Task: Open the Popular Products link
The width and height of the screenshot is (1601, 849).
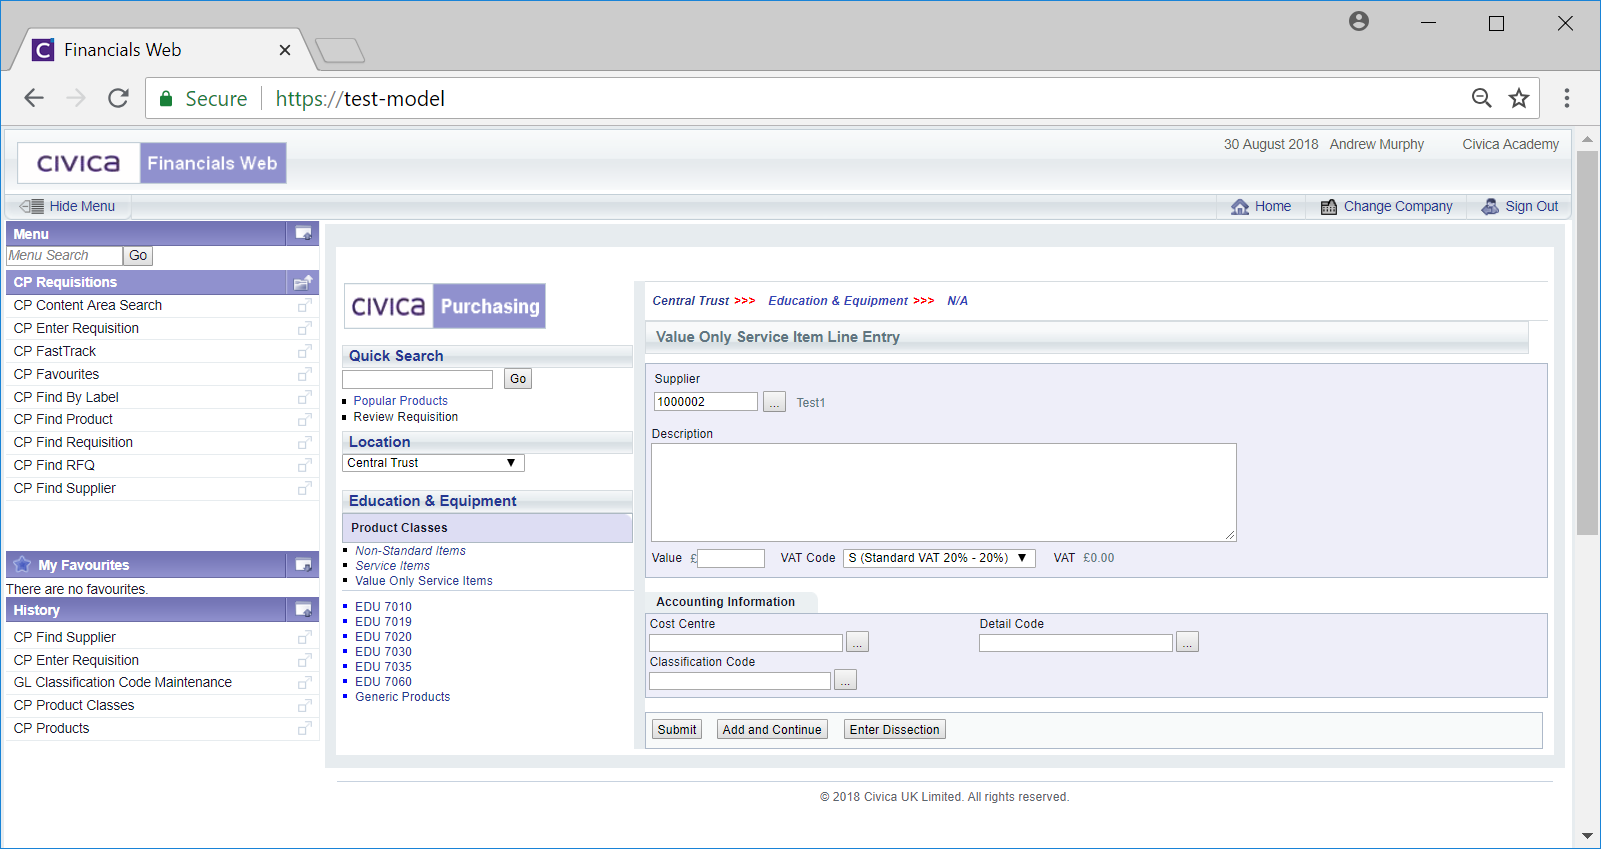Action: pos(400,401)
